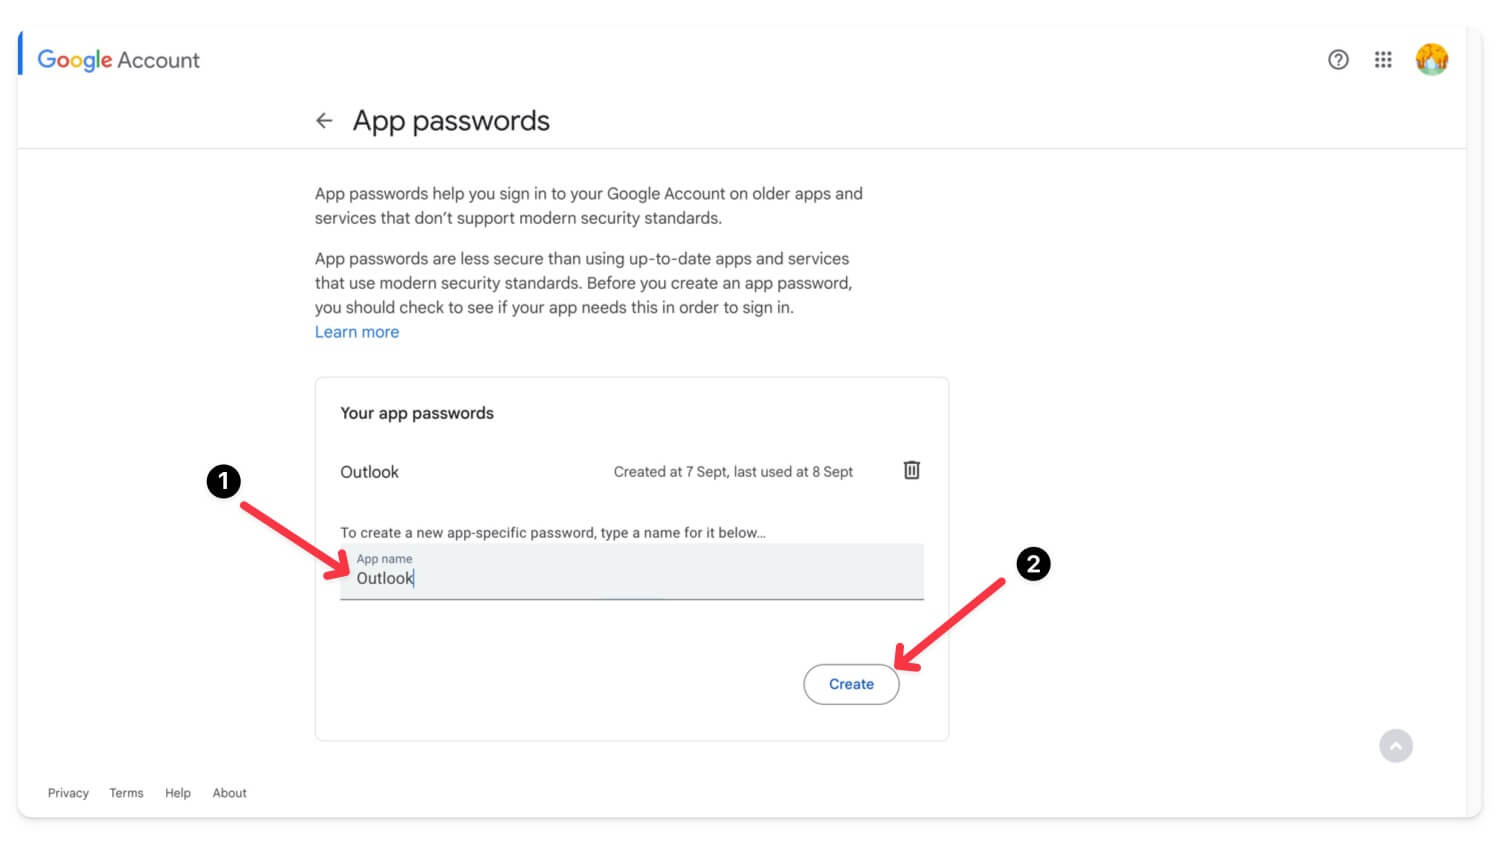Go back using the back arrow

pyautogui.click(x=324, y=120)
